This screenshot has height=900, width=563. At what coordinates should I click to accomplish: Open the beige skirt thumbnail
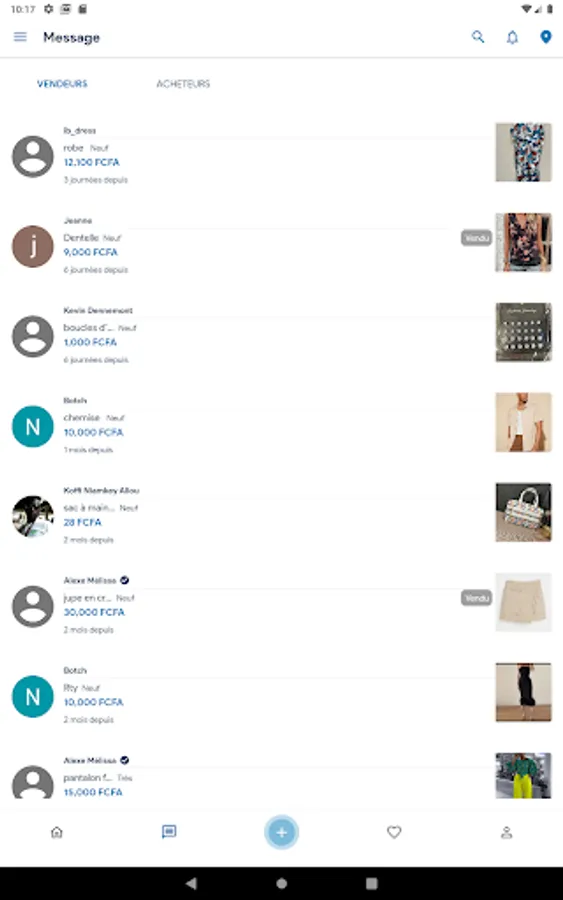pyautogui.click(x=523, y=602)
